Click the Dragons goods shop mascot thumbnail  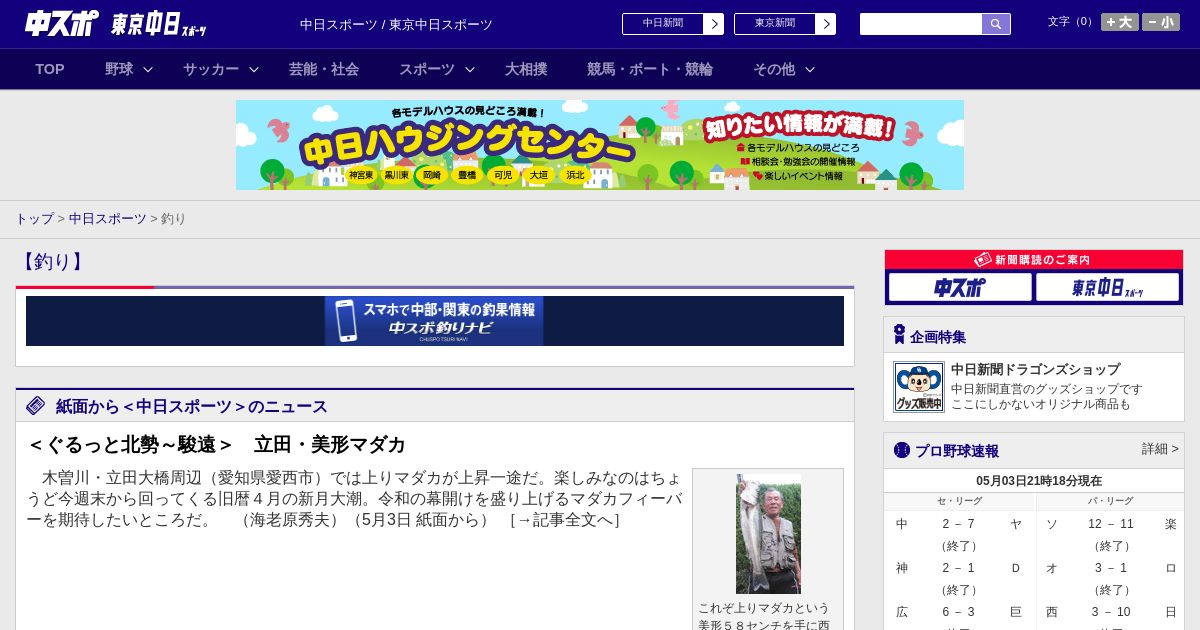point(919,387)
